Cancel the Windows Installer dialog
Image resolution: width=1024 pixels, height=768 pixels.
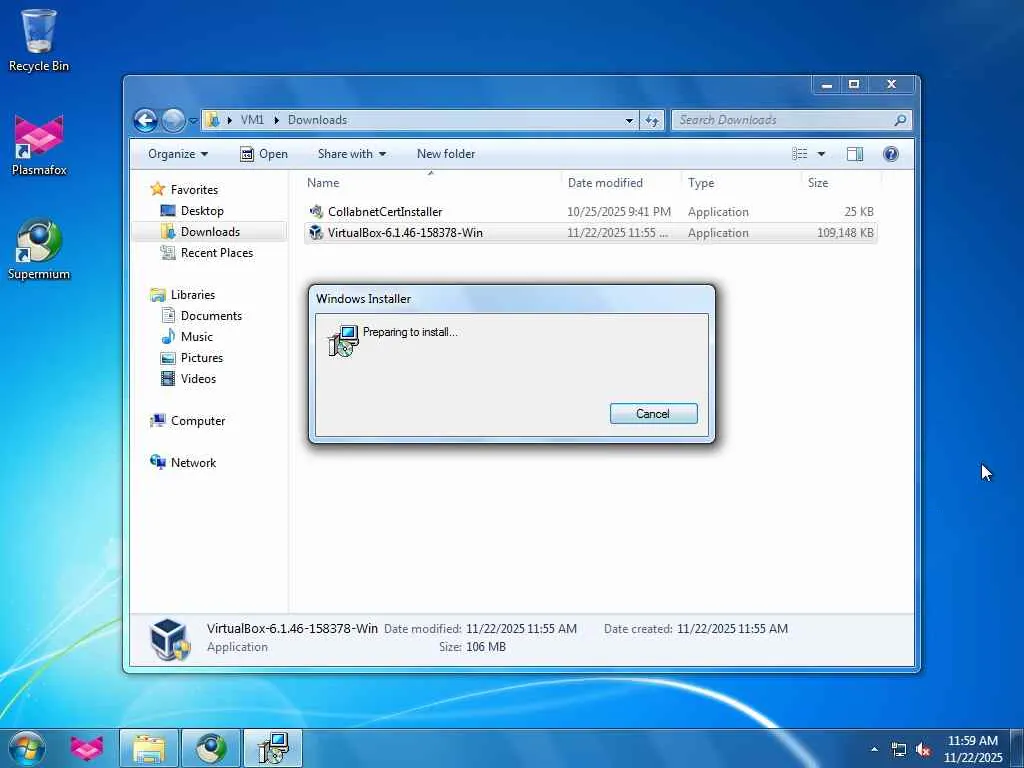653,413
